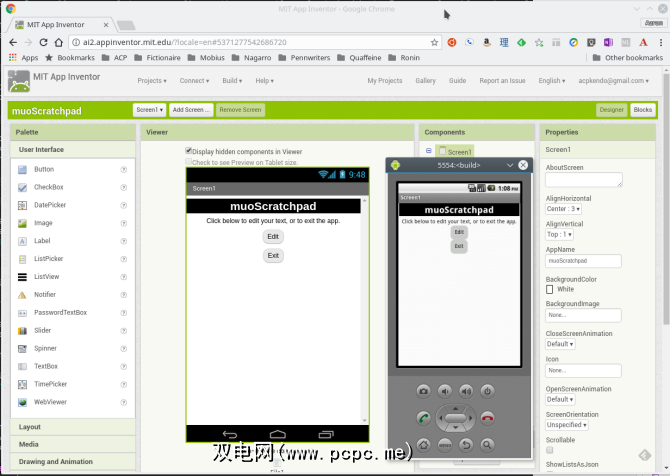Image resolution: width=670 pixels, height=476 pixels.
Task: Click the emulator search button
Action: 488,445
